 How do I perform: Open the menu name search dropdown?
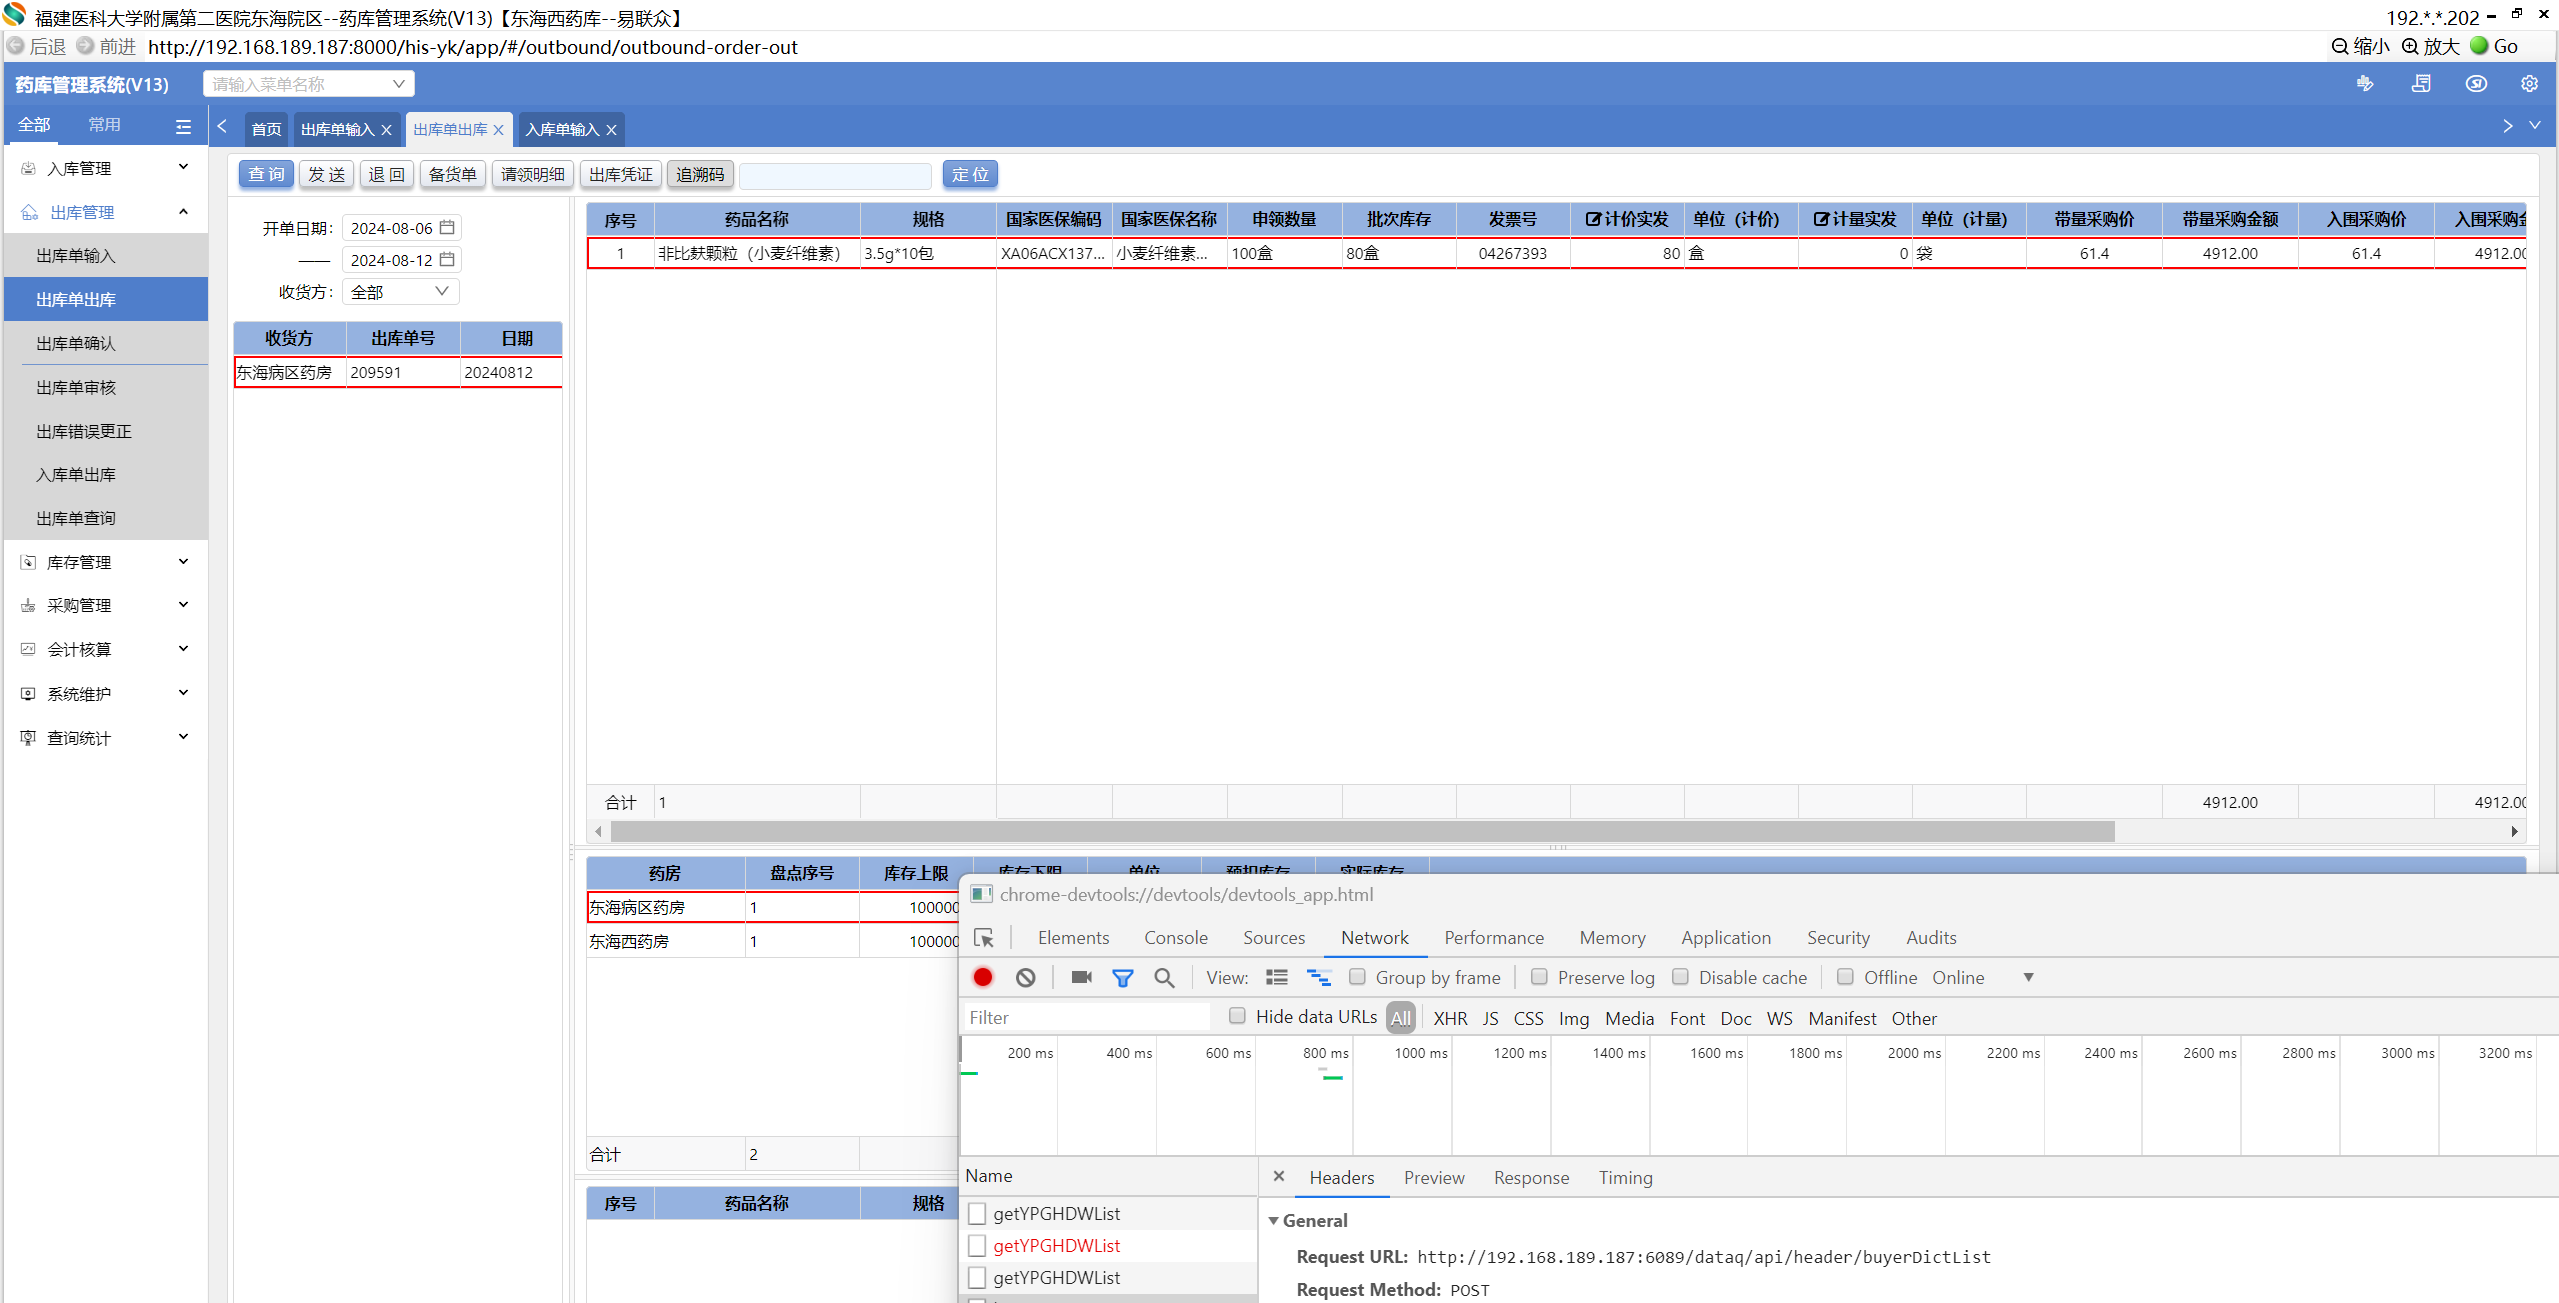click(308, 84)
